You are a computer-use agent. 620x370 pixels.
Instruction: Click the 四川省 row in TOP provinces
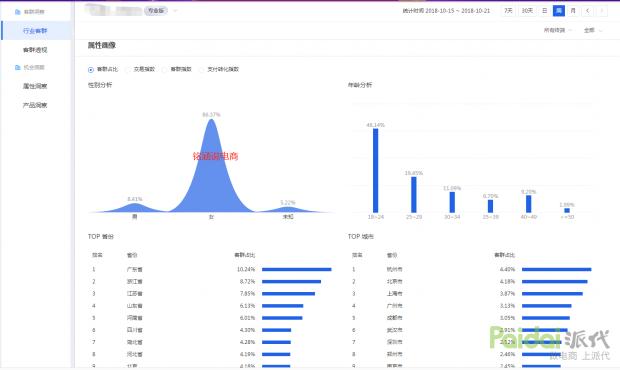[x=210, y=330]
